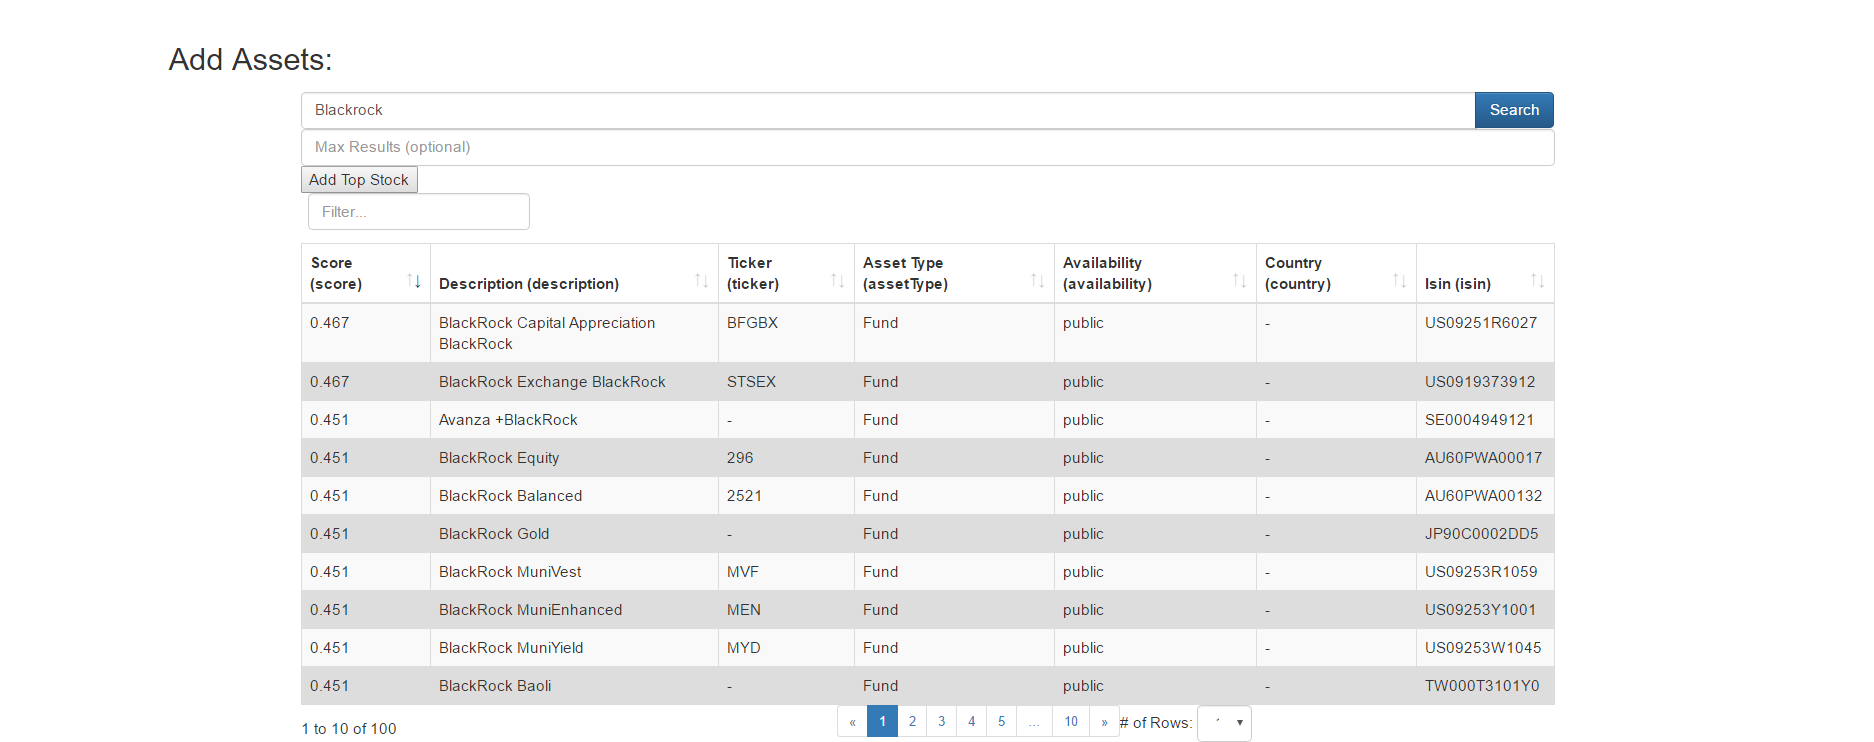Image resolution: width=1874 pixels, height=742 pixels.
Task: Select Avanza +BlackRock row
Action: click(927, 420)
